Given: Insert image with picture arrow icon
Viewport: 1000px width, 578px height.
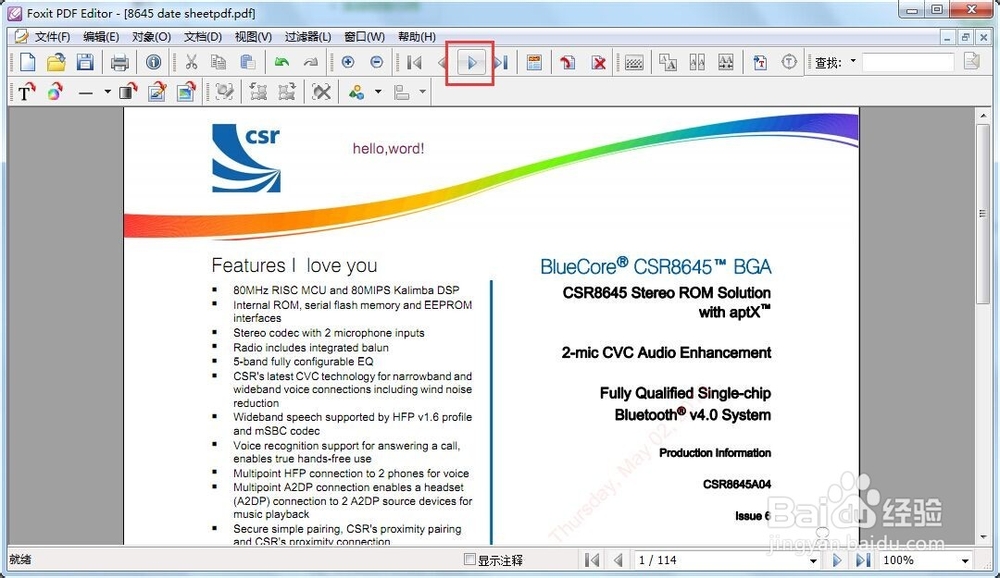Looking at the screenshot, I should click(186, 93).
